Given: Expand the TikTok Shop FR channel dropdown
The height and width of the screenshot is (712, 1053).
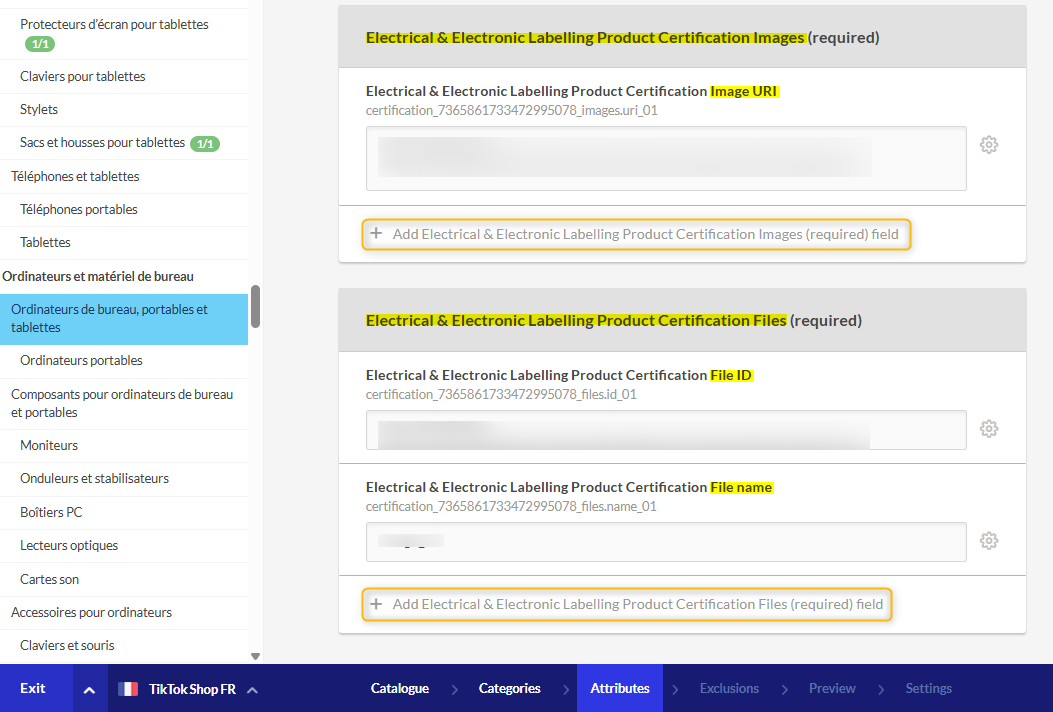Looking at the screenshot, I should coord(252,689).
